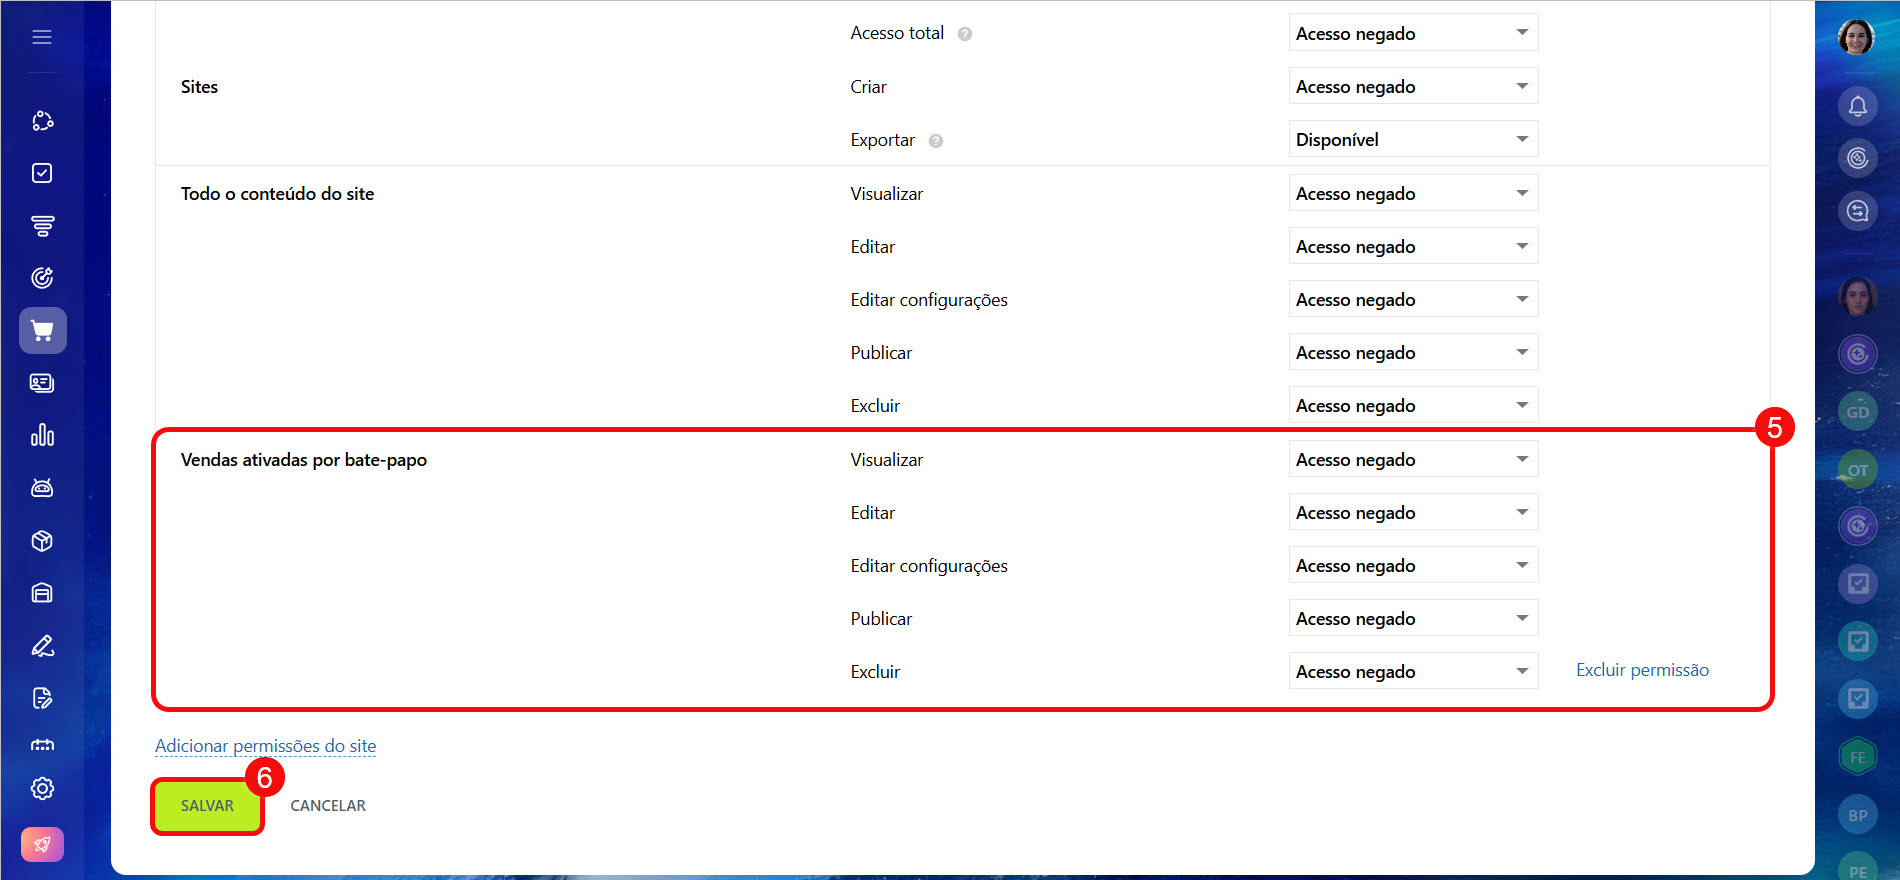Open the shopping cart icon in sidebar
This screenshot has width=1900, height=880.
(42, 331)
